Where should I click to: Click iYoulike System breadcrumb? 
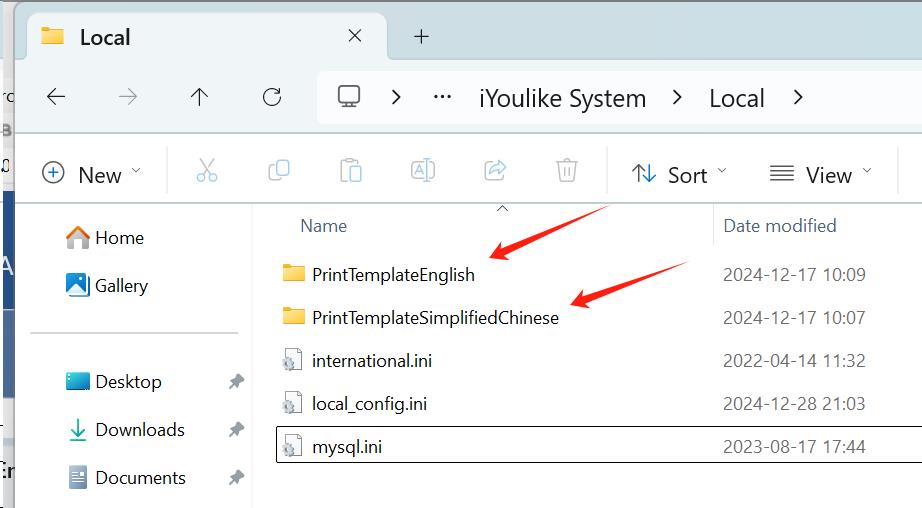563,99
